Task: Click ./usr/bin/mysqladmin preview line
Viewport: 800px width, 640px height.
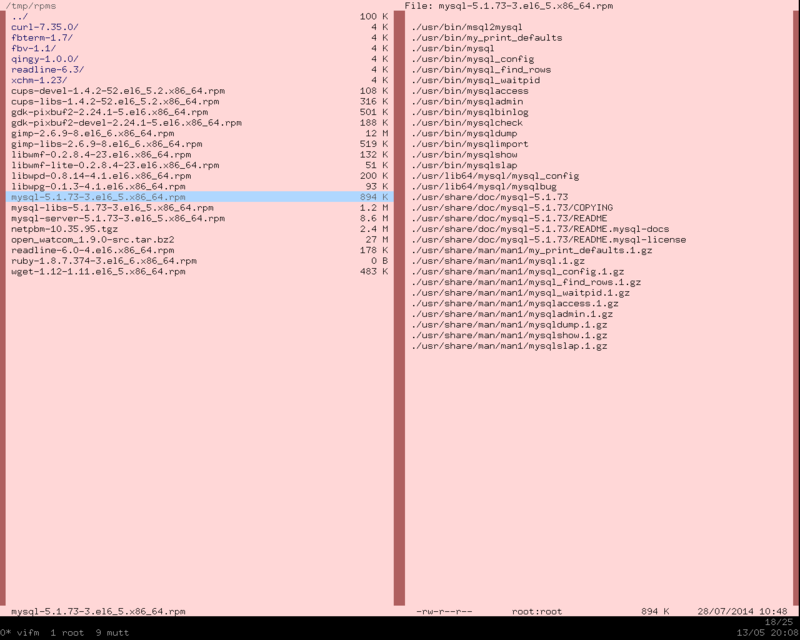Action: [467, 102]
